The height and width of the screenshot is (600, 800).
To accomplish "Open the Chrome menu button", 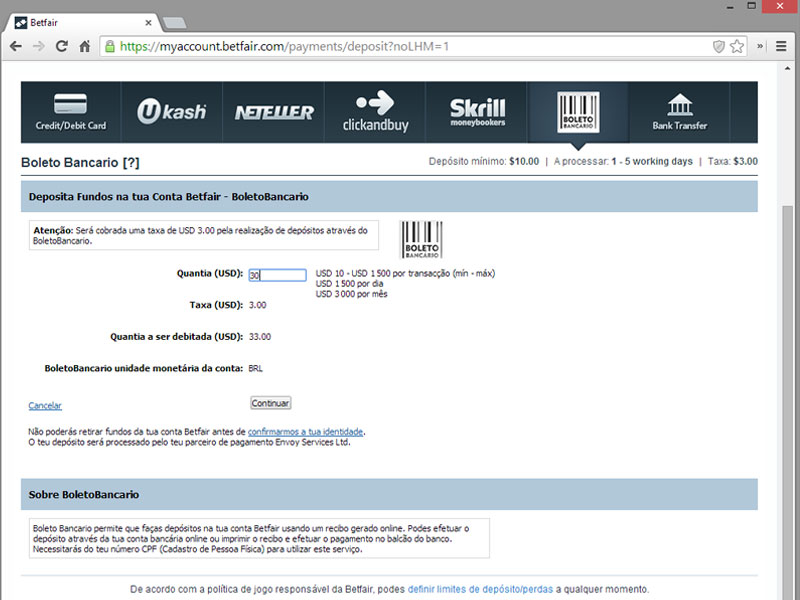I will (782, 46).
